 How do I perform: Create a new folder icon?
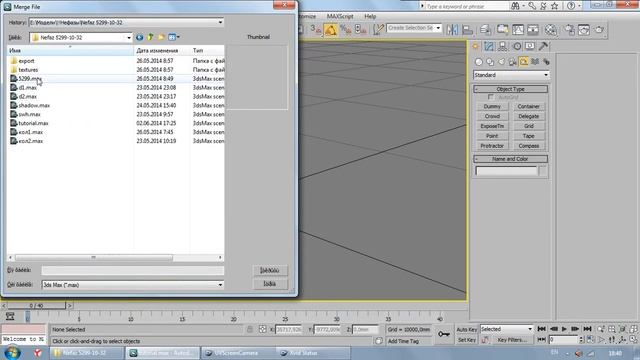coord(161,38)
